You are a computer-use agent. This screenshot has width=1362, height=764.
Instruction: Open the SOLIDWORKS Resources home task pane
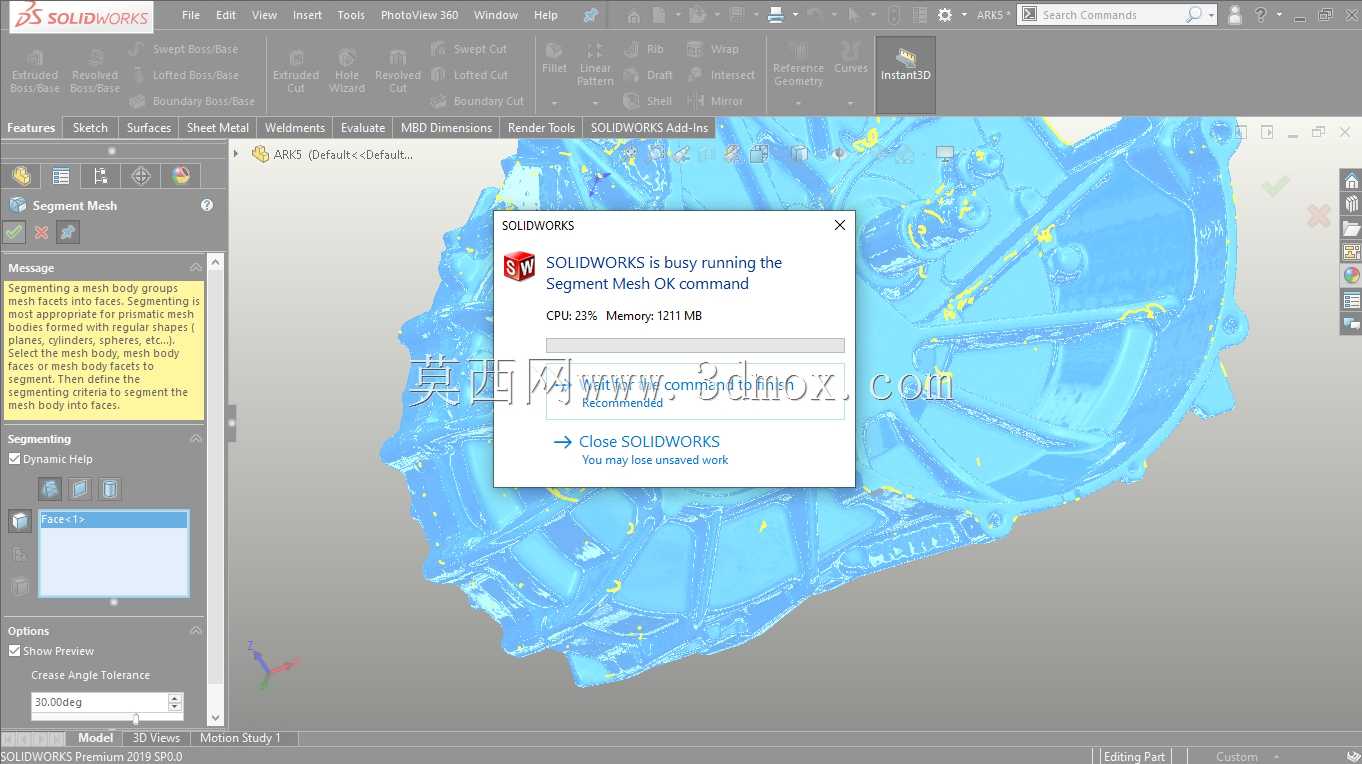(1351, 181)
